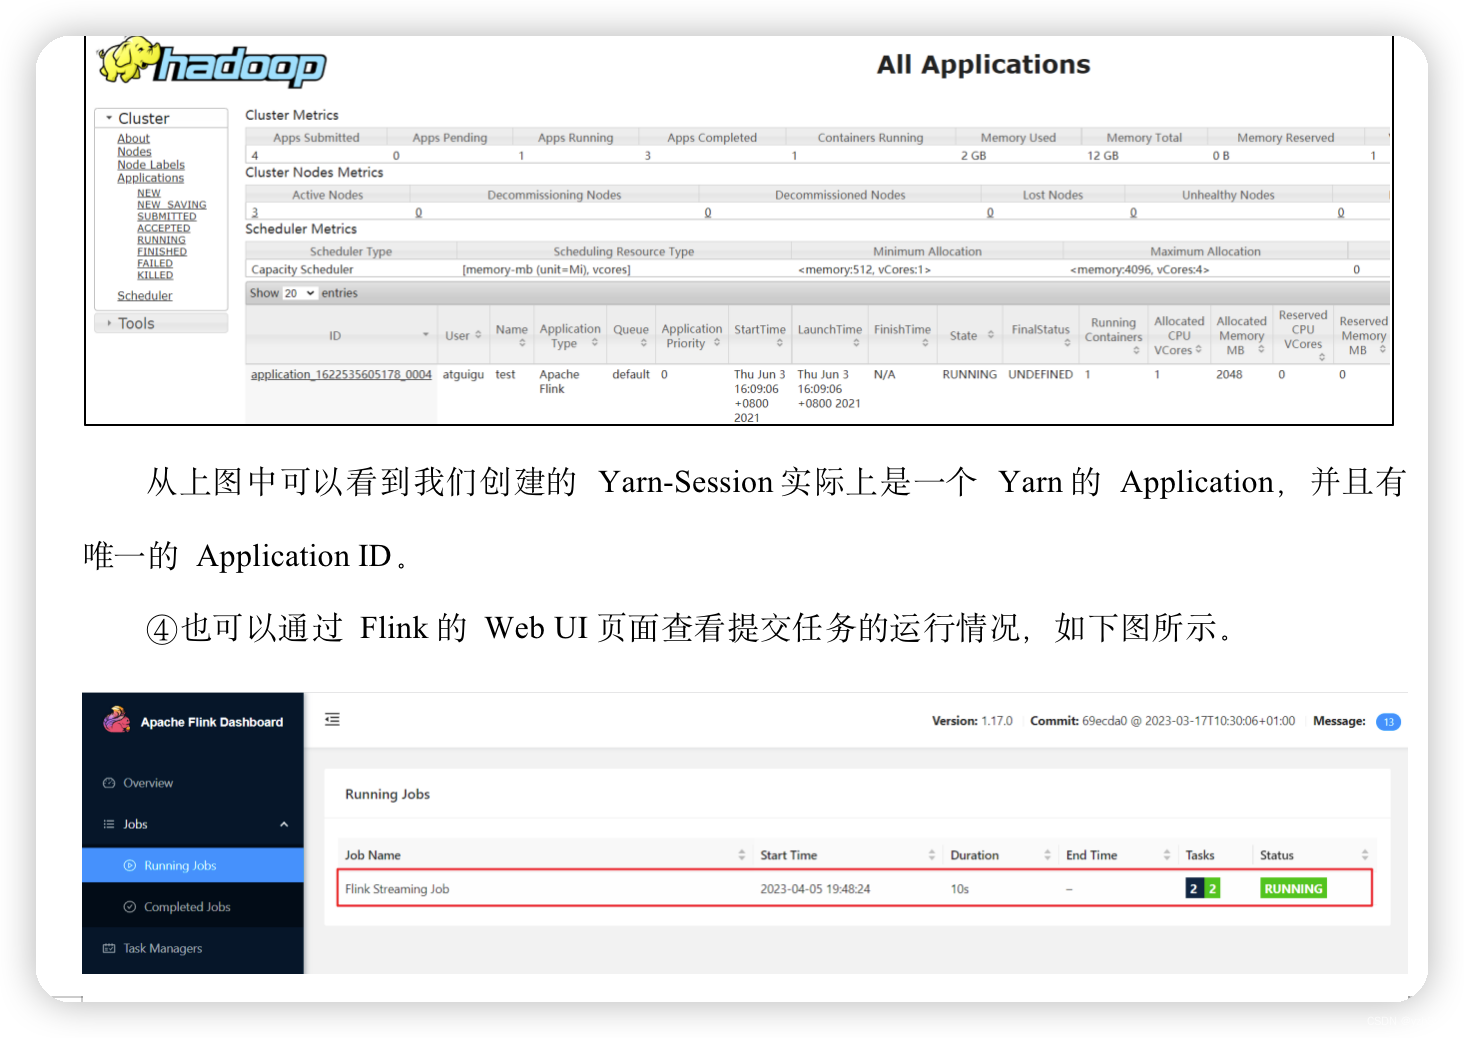Image resolution: width=1464 pixels, height=1038 pixels.
Task: Collapse the Cluster section in Hadoop sidebar
Action: coord(109,118)
